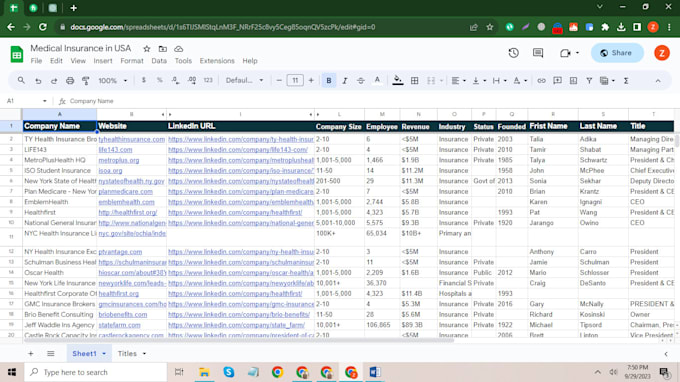The width and height of the screenshot is (680, 382).
Task: Toggle Italic formatting
Action: (x=345, y=81)
